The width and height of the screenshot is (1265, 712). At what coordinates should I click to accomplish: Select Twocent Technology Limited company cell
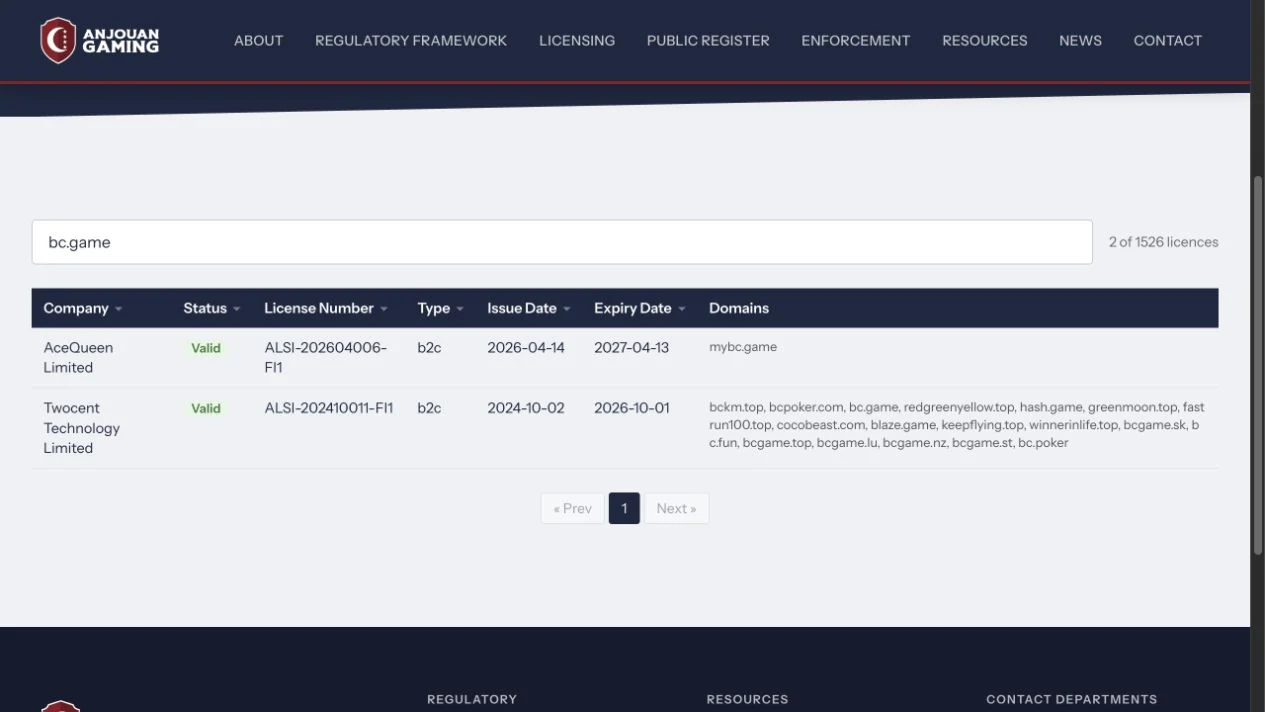pos(82,428)
